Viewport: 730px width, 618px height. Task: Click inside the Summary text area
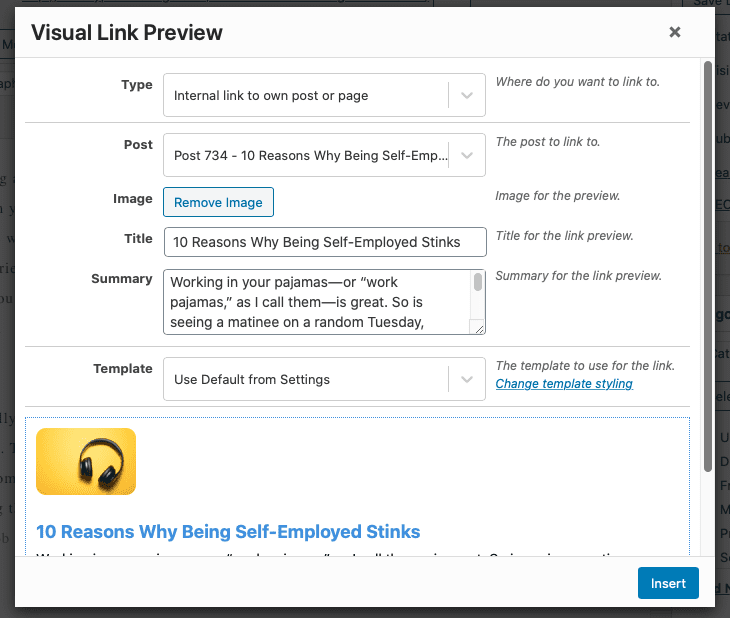317,302
